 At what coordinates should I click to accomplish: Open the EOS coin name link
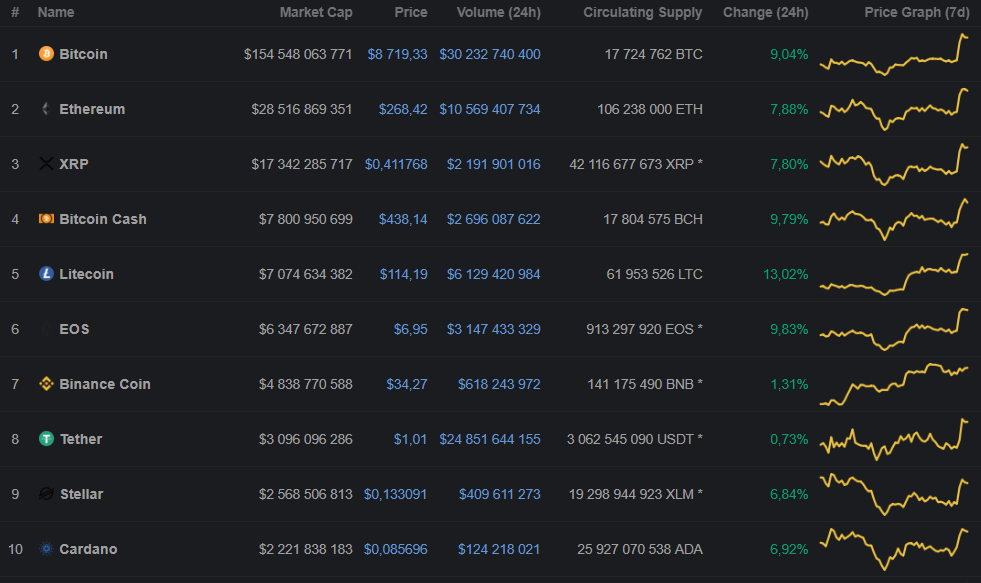click(x=74, y=329)
